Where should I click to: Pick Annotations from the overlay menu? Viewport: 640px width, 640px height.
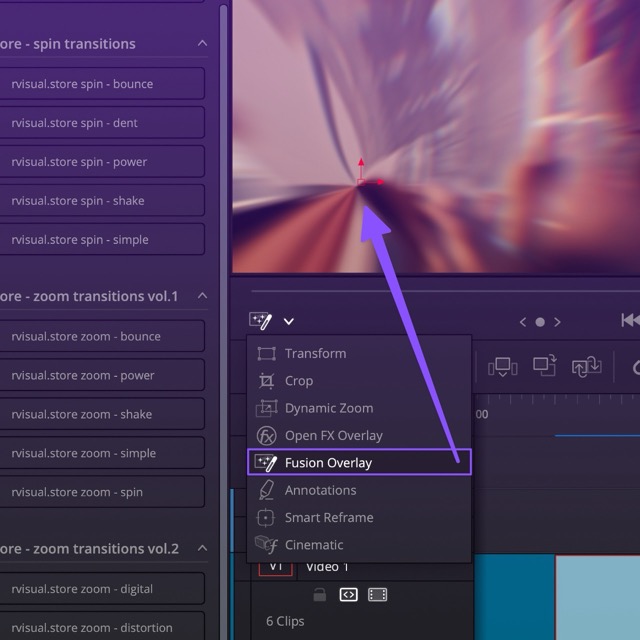[320, 490]
